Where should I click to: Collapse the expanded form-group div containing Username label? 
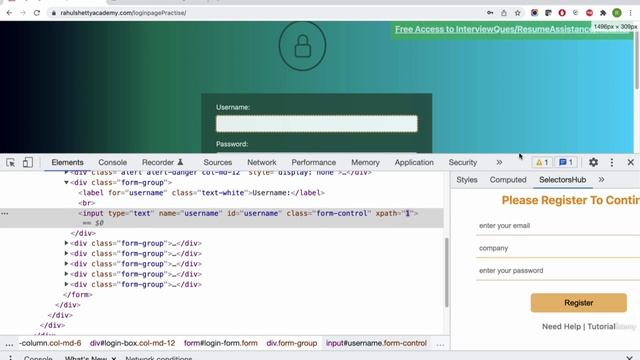(66, 182)
